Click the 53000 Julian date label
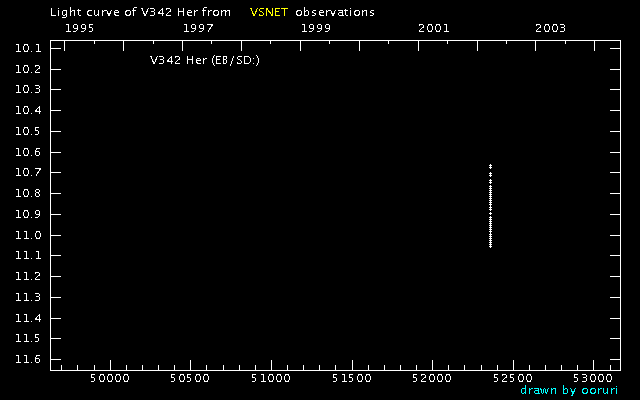This screenshot has width=640, height=400. (x=593, y=378)
